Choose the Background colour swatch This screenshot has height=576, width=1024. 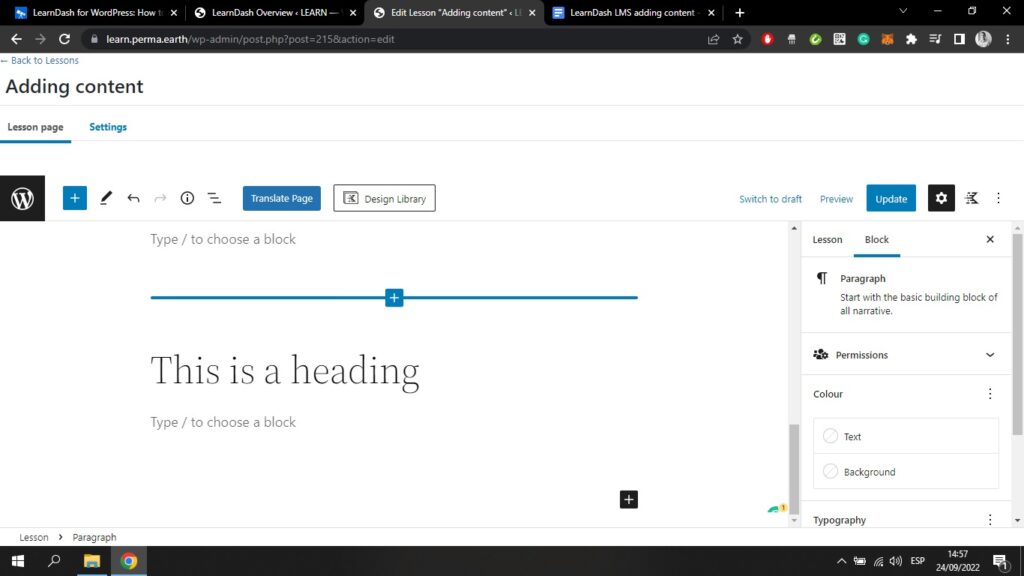(x=831, y=471)
